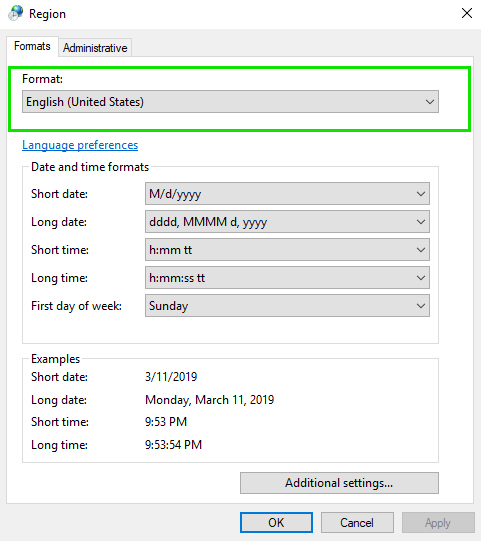Image resolution: width=481 pixels, height=541 pixels.
Task: Open the Long time format dropdown
Action: tap(287, 278)
